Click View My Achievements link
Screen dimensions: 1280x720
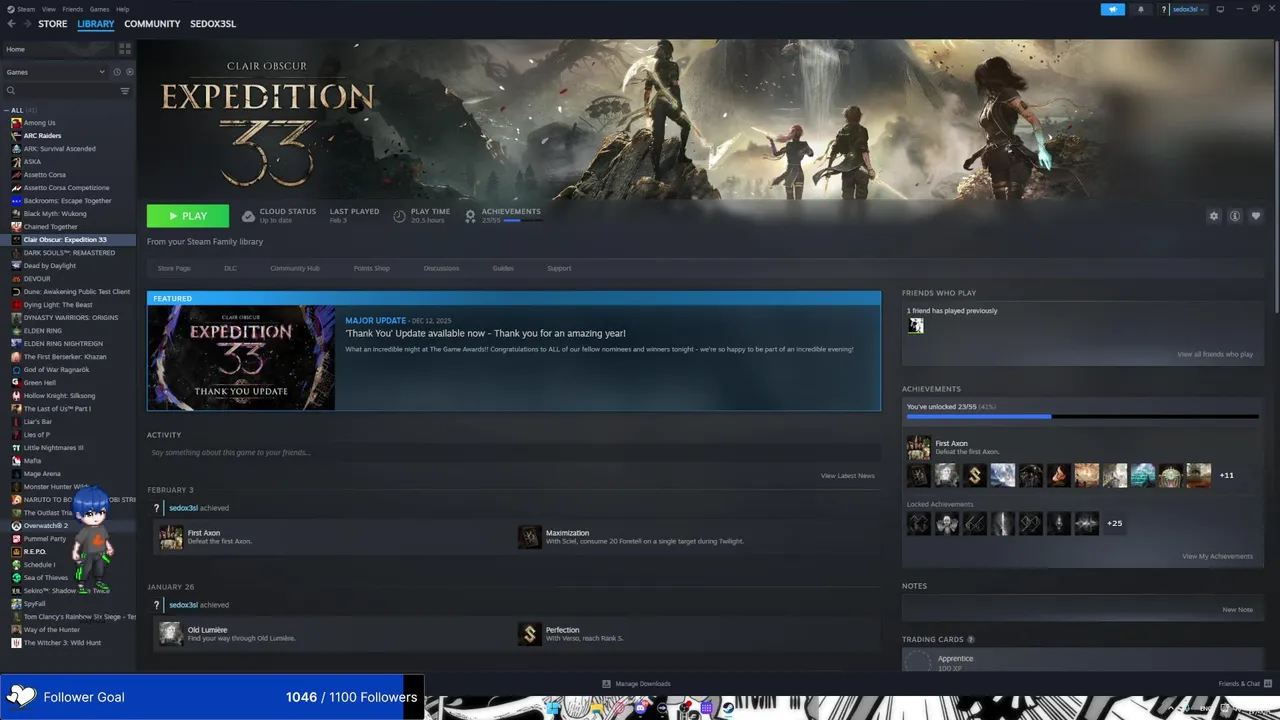click(x=1217, y=556)
